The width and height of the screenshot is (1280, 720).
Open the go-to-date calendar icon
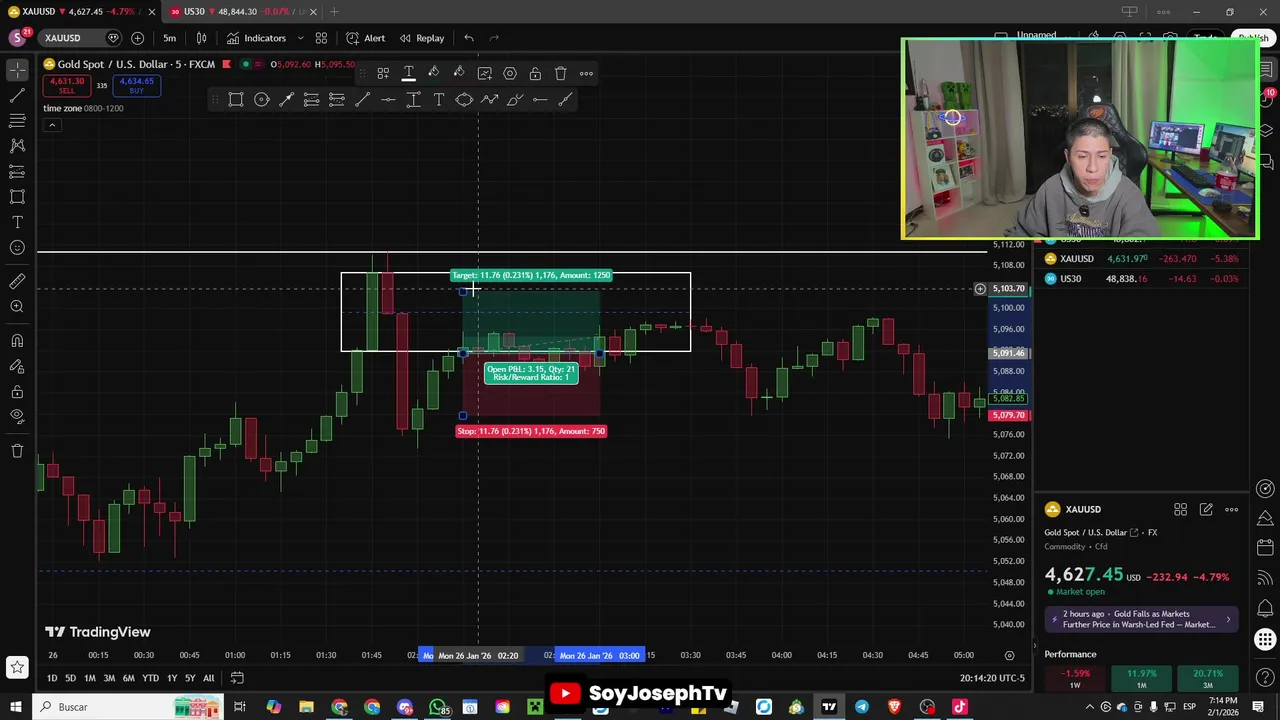tap(237, 678)
